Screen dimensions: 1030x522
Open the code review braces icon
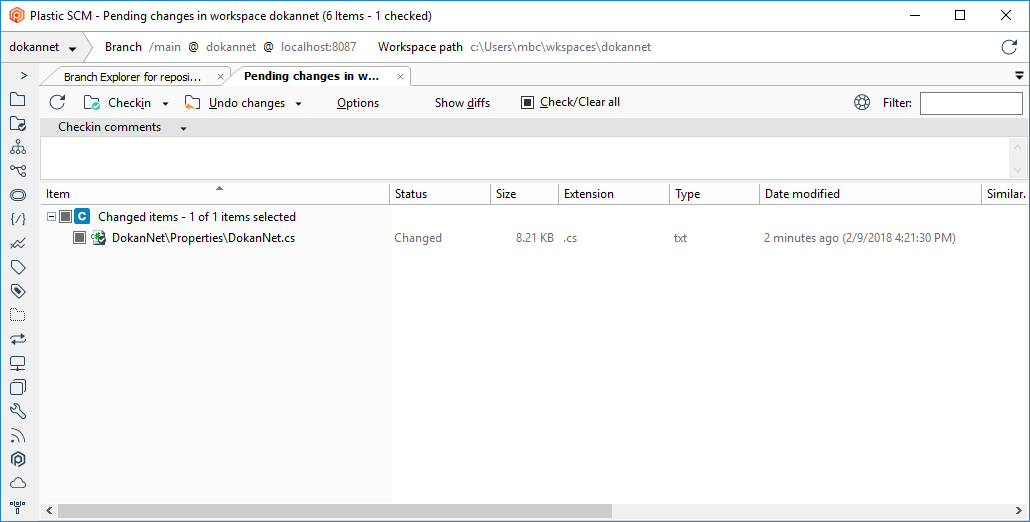pos(18,219)
